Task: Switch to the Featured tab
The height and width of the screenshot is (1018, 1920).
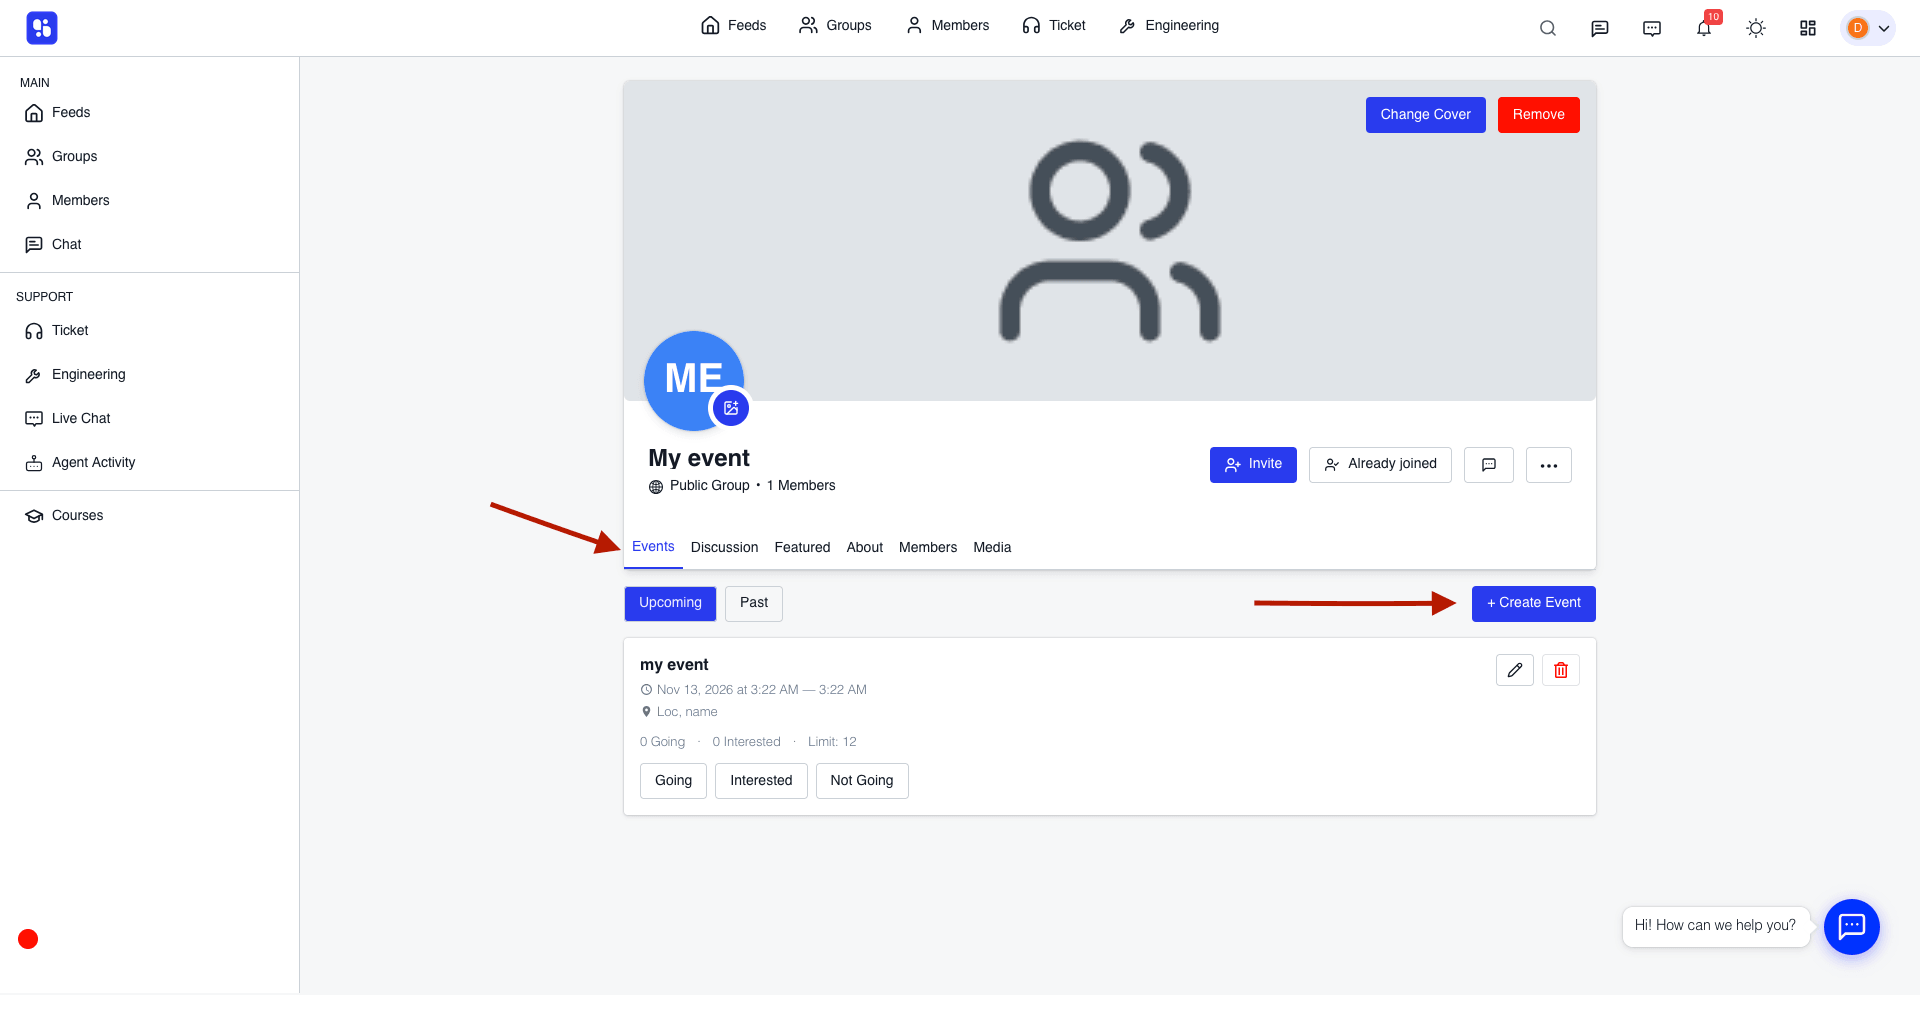Action: 802,548
